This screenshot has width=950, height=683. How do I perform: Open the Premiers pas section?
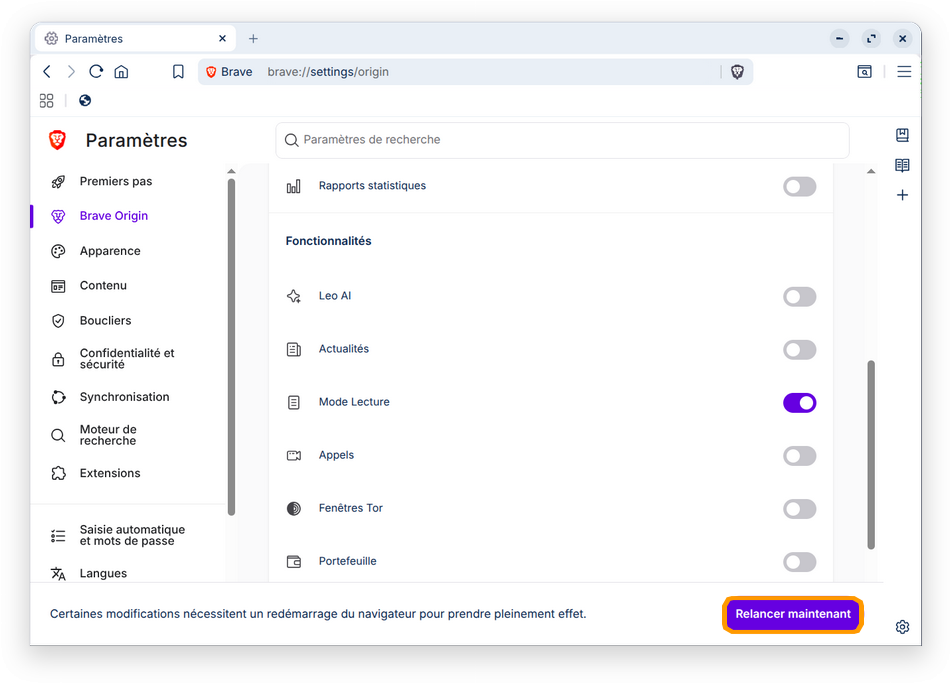coord(116,181)
